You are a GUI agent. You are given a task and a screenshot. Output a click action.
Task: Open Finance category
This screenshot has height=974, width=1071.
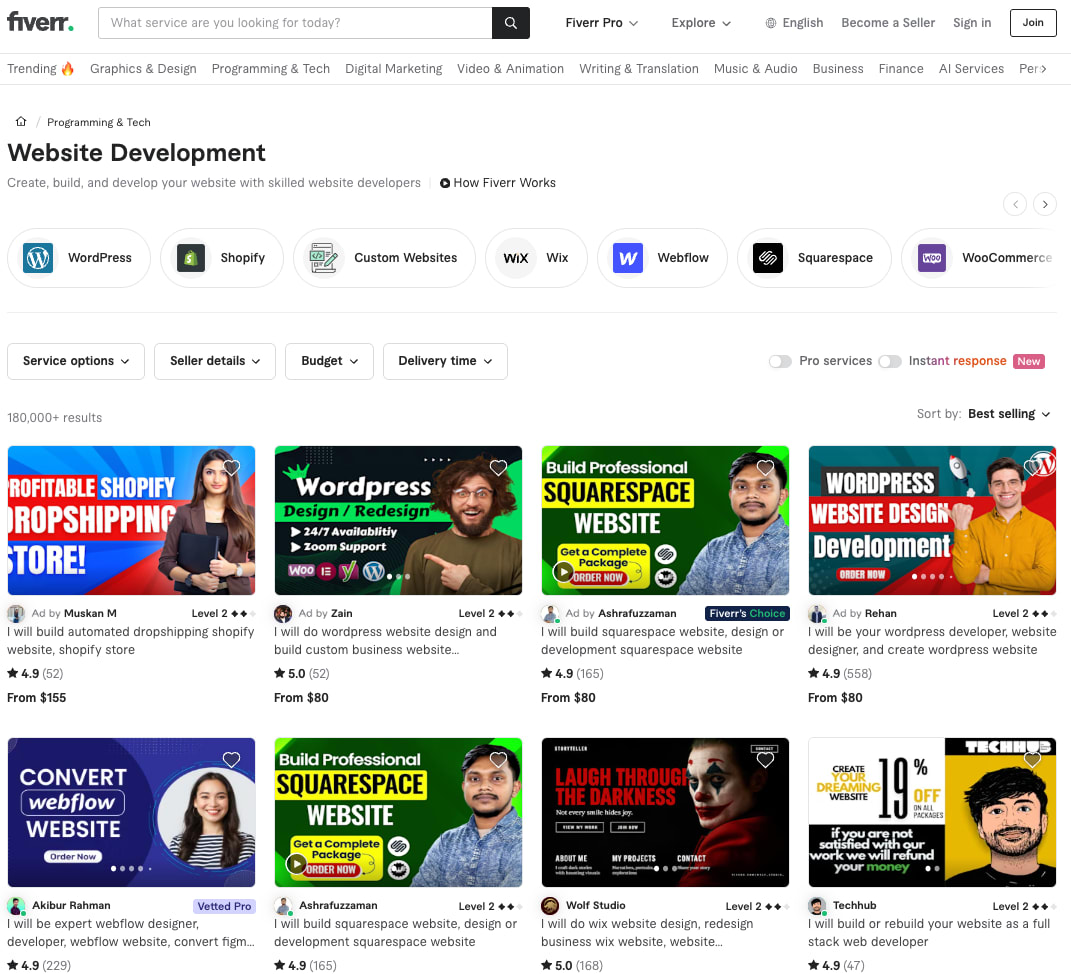901,68
